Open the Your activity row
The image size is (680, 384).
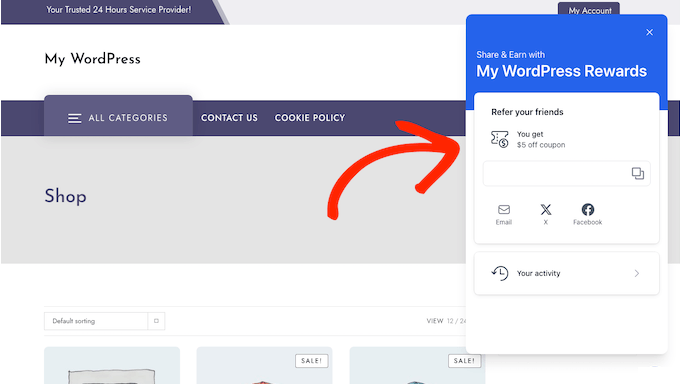566,273
